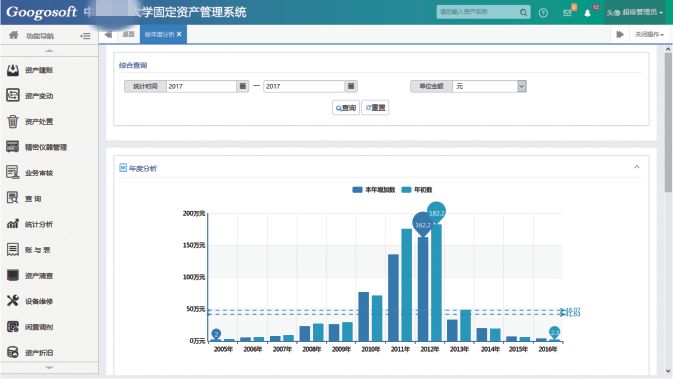Click the 2005年 axis label
Screen dimensions: 673x379
pyautogui.click(x=223, y=349)
